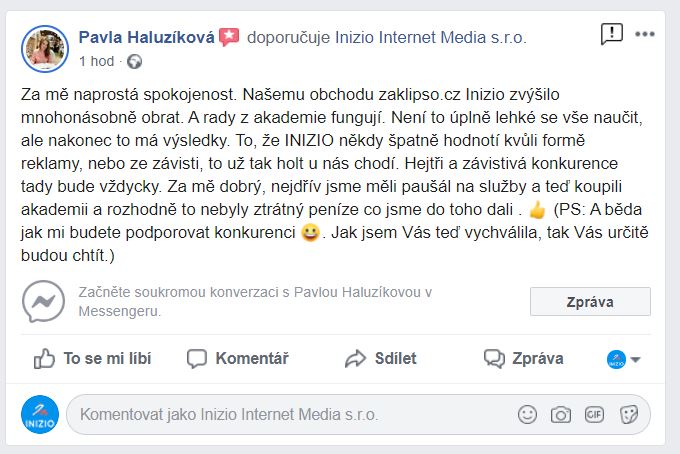Click the Inizio avatar beside comment box
The width and height of the screenshot is (680, 454).
tap(40, 414)
